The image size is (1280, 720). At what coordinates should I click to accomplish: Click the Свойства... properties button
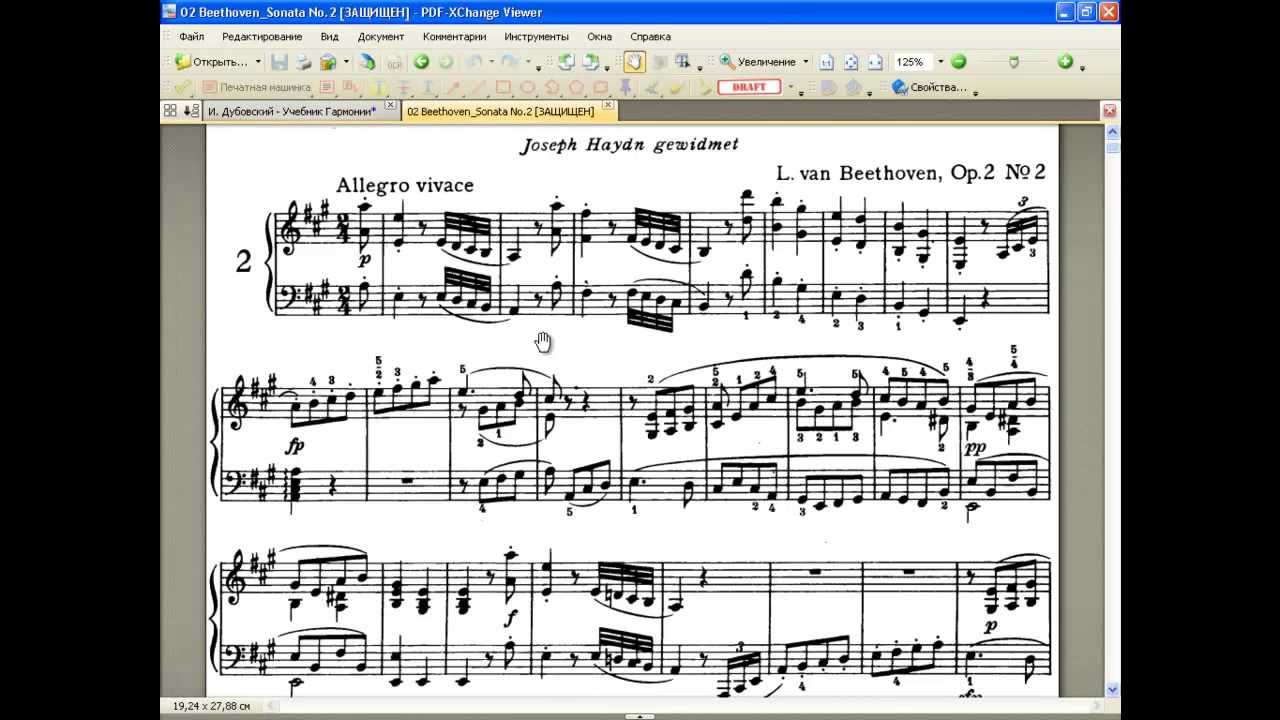pyautogui.click(x=929, y=87)
